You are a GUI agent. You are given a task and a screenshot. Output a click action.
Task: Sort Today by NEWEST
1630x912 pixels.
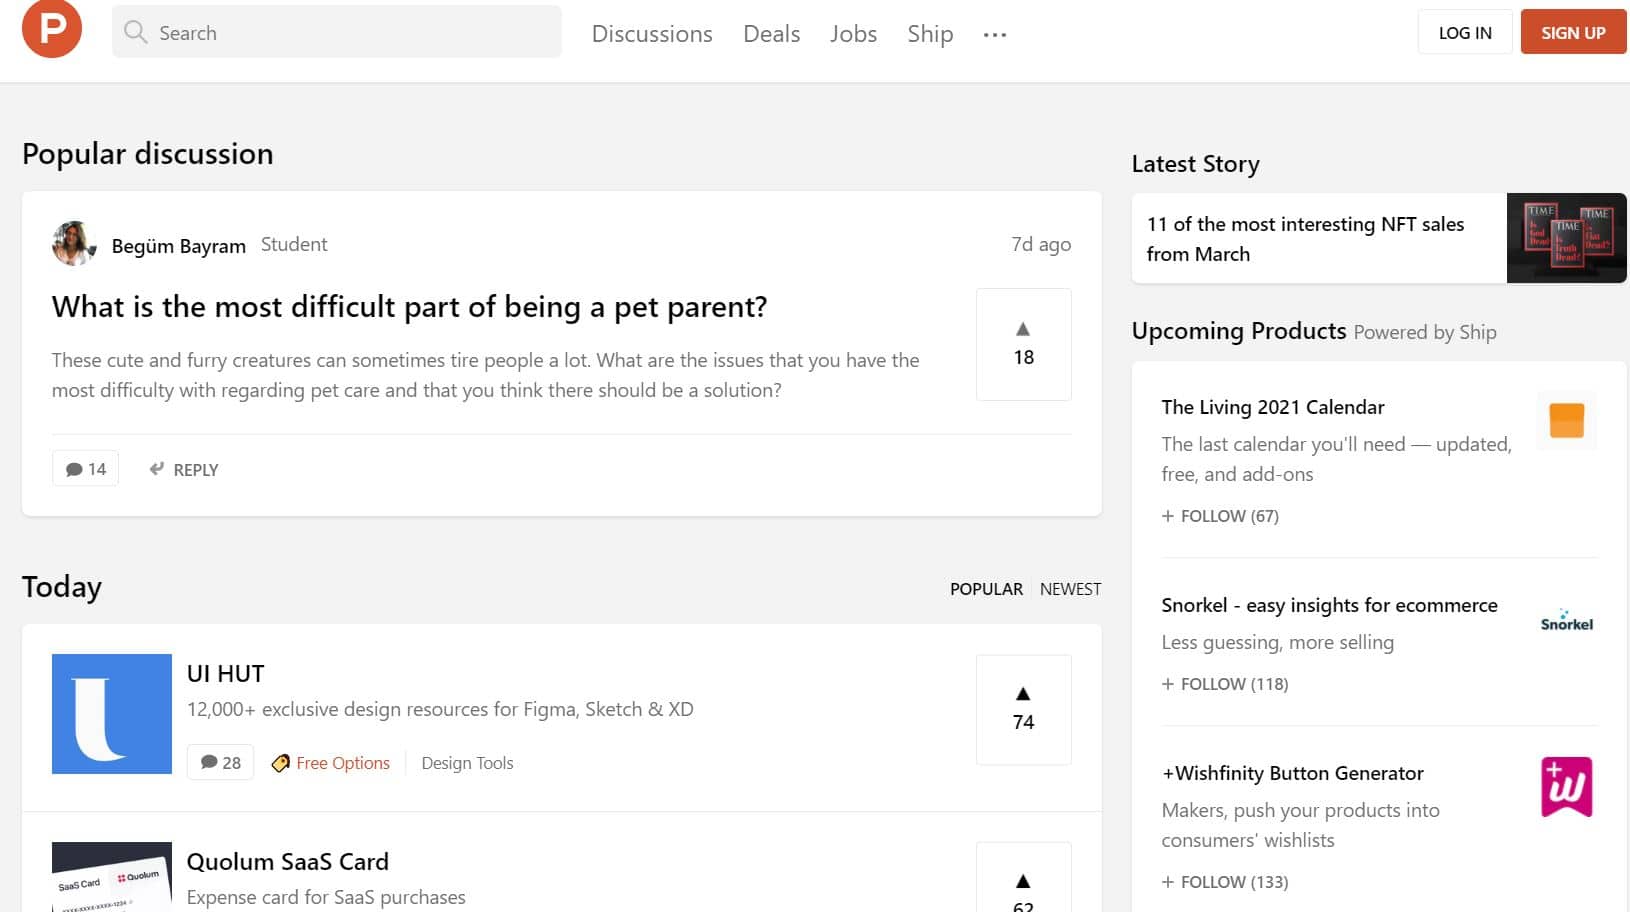coord(1070,589)
